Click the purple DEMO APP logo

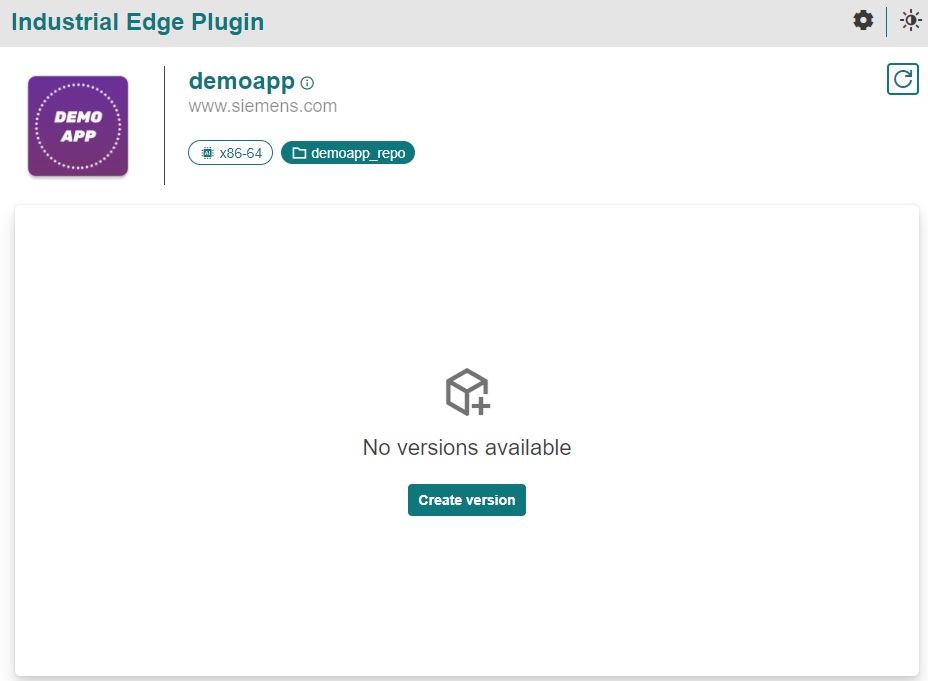(x=78, y=126)
